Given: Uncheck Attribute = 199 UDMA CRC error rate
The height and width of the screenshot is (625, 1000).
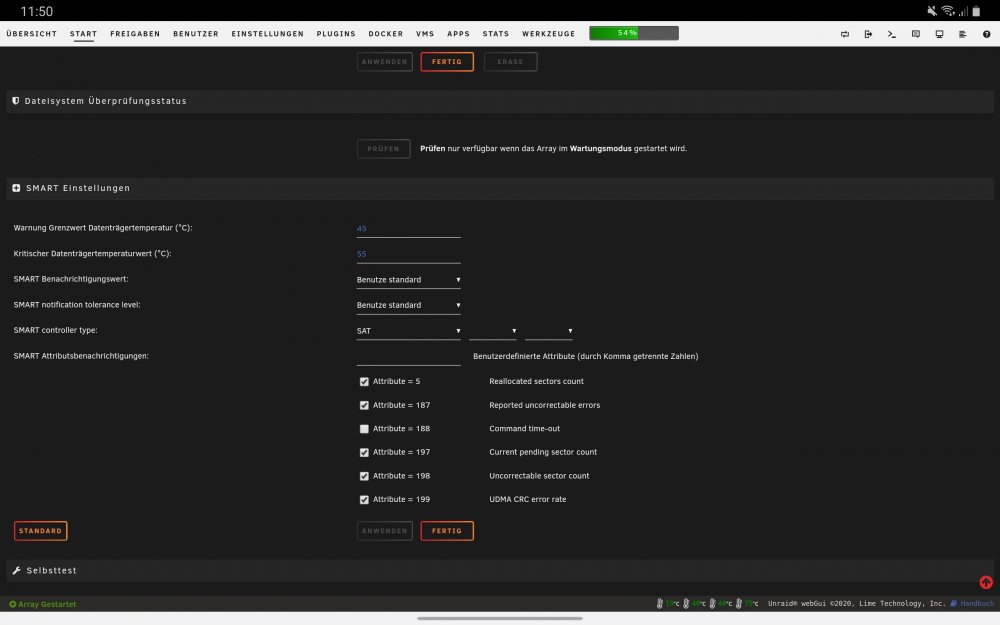Looking at the screenshot, I should tap(364, 499).
